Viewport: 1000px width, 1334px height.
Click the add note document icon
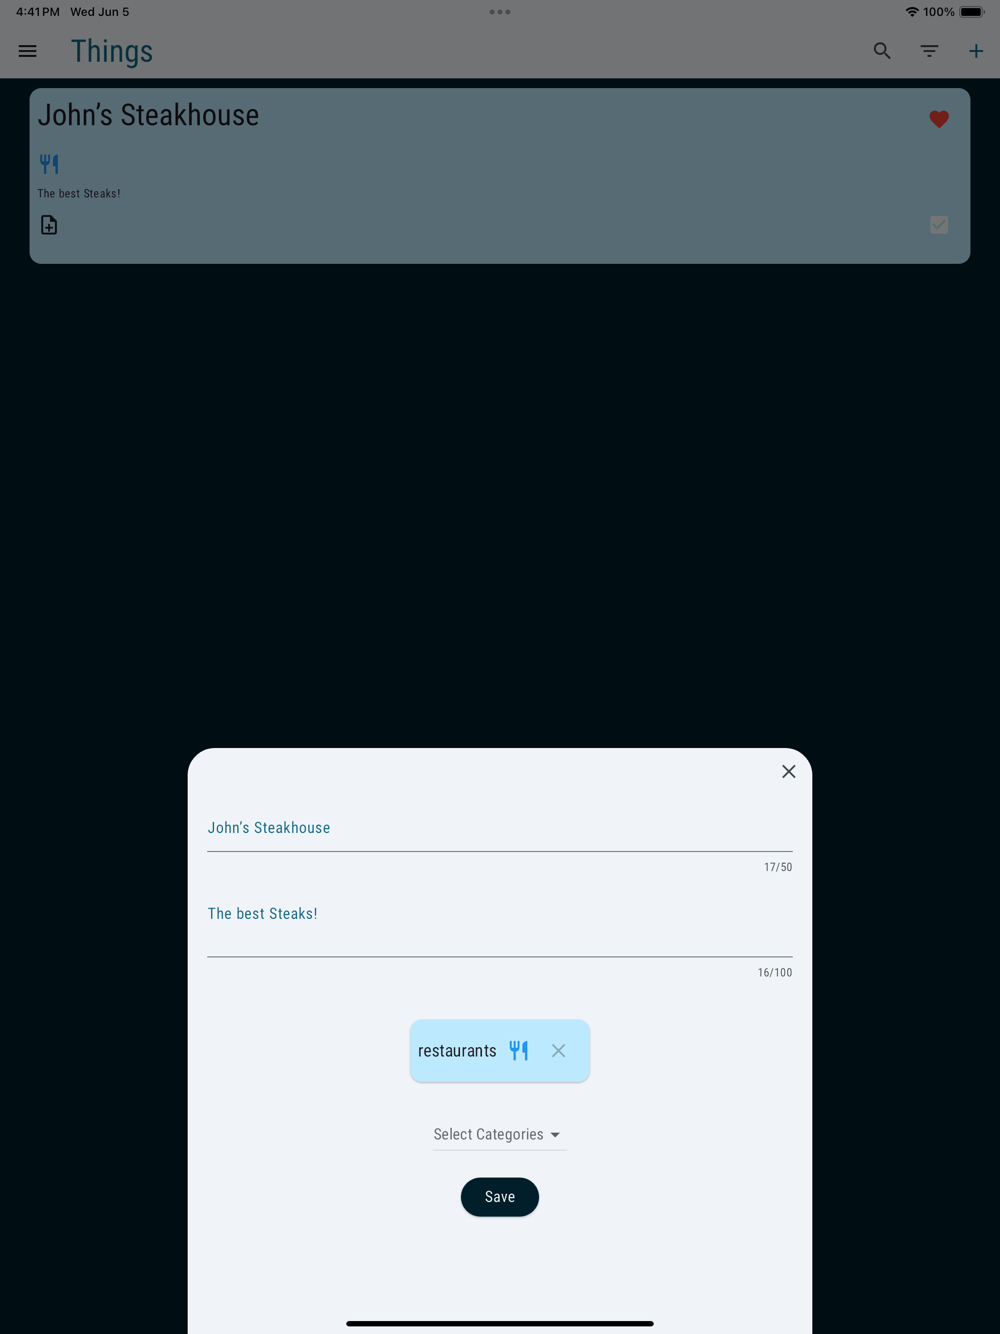coord(49,225)
